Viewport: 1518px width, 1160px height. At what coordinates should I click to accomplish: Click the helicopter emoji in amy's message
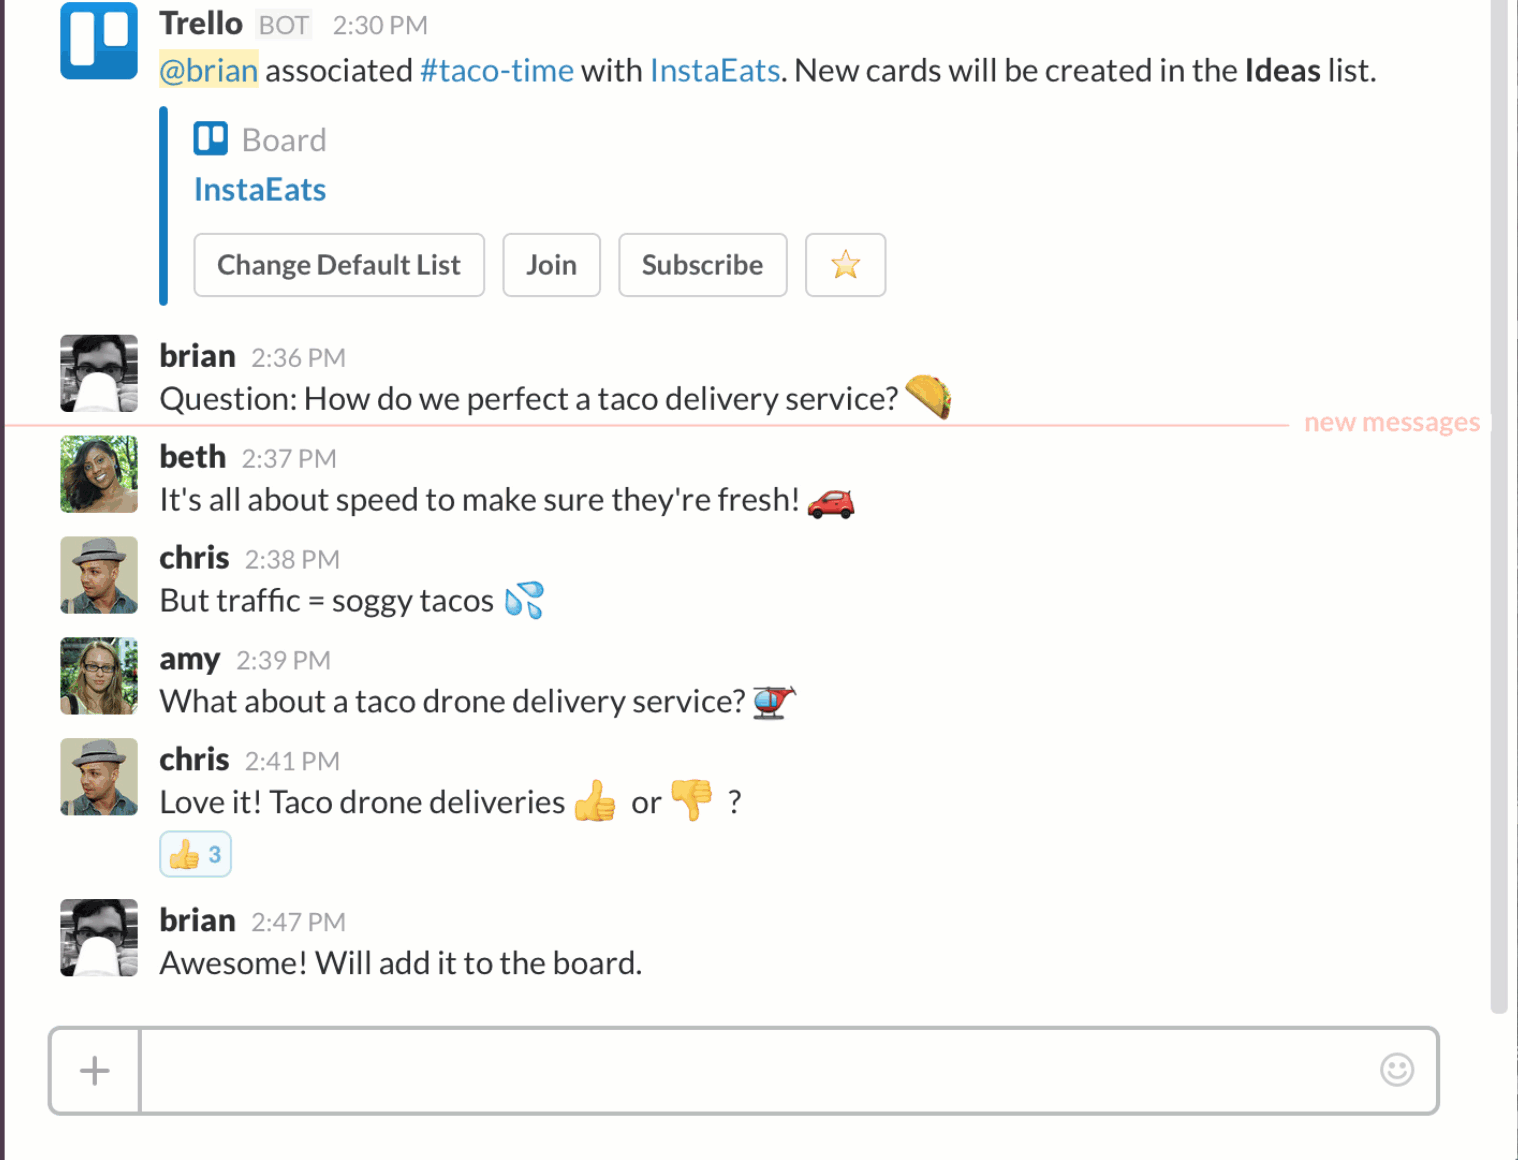pyautogui.click(x=774, y=701)
